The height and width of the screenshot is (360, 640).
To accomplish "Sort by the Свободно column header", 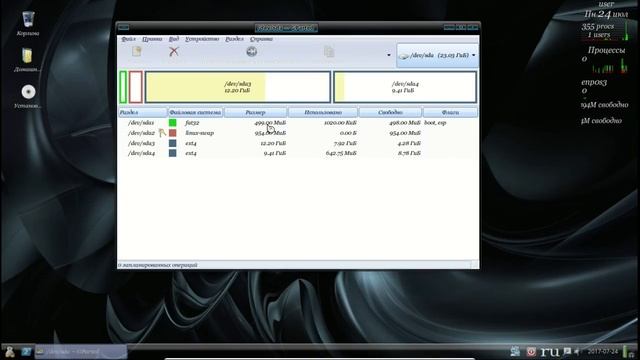I will coord(390,112).
